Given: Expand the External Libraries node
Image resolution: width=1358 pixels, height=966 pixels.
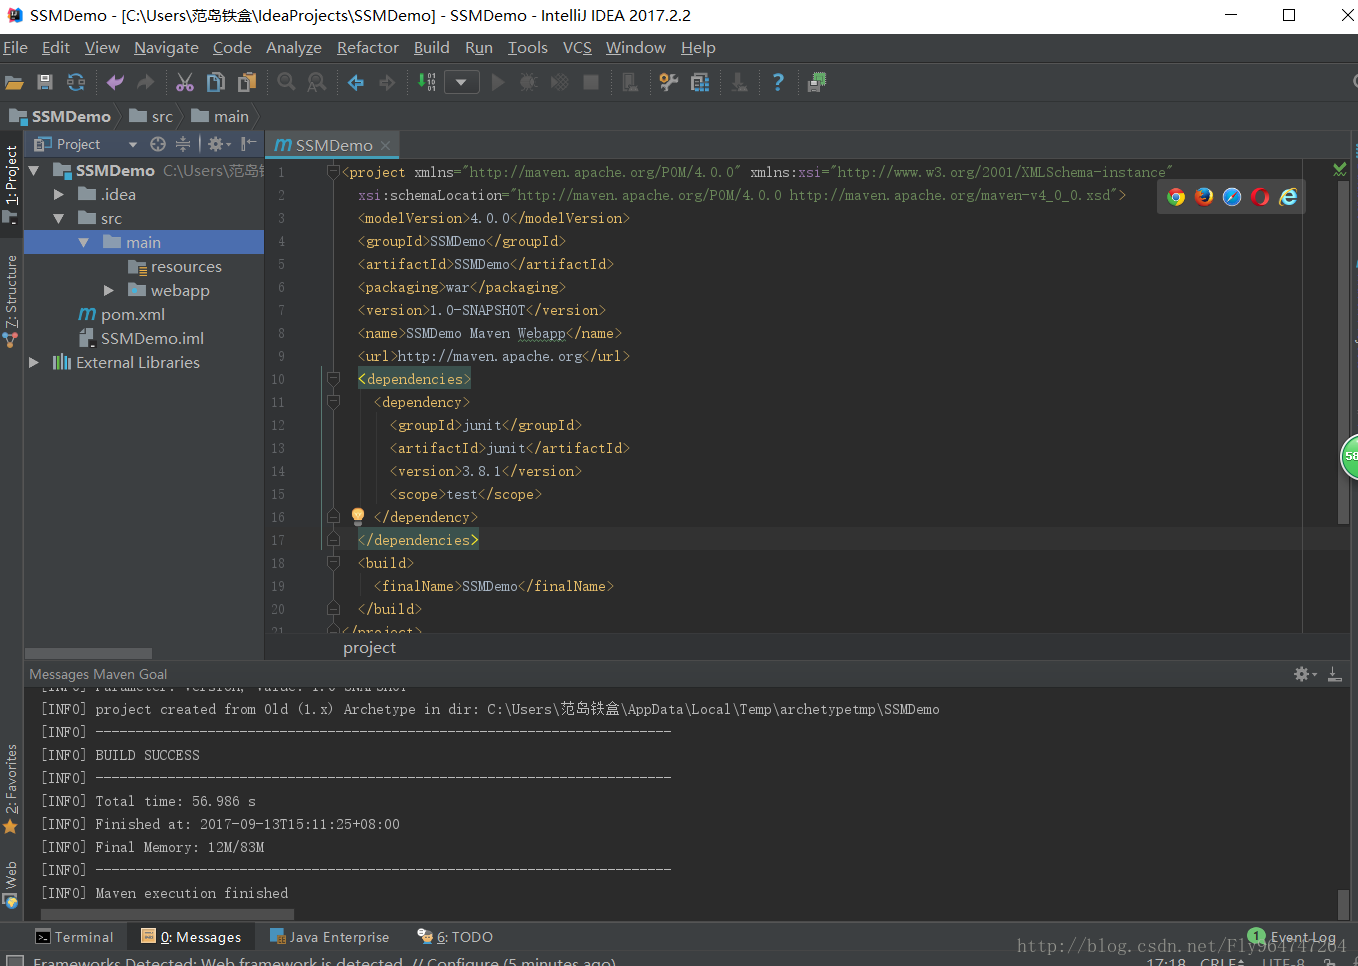Looking at the screenshot, I should pyautogui.click(x=34, y=363).
